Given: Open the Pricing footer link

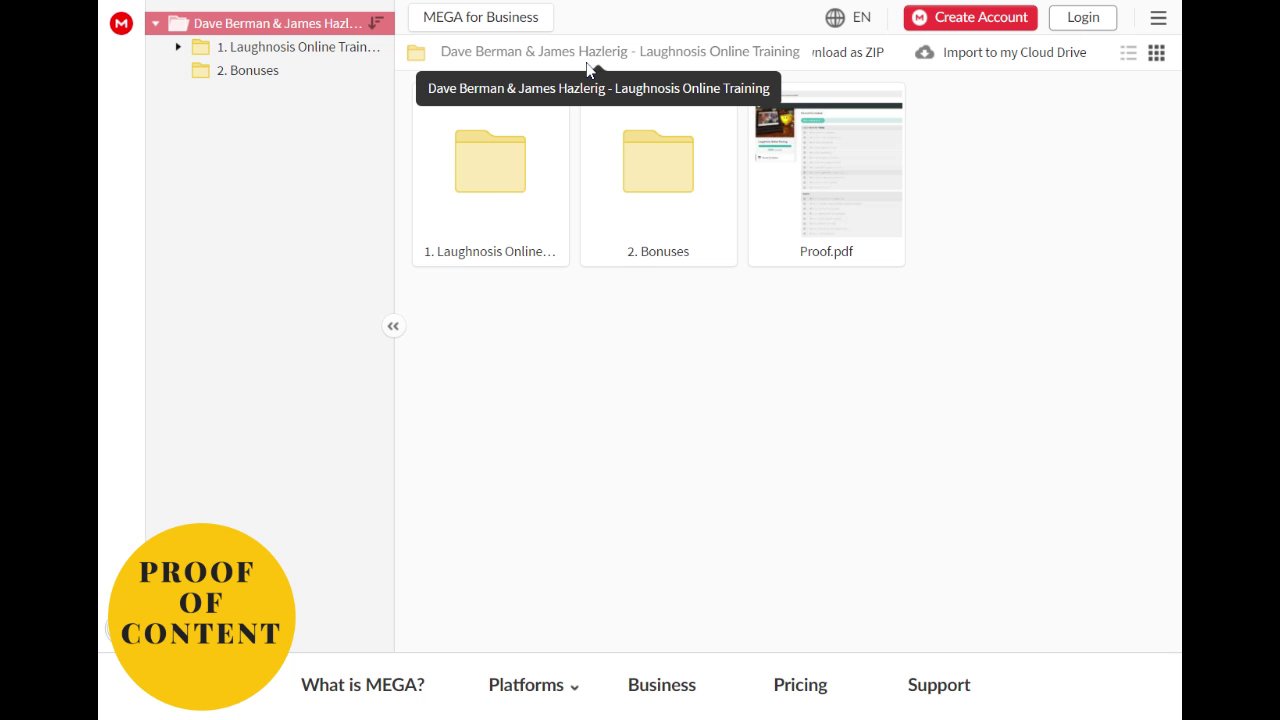Looking at the screenshot, I should 800,685.
